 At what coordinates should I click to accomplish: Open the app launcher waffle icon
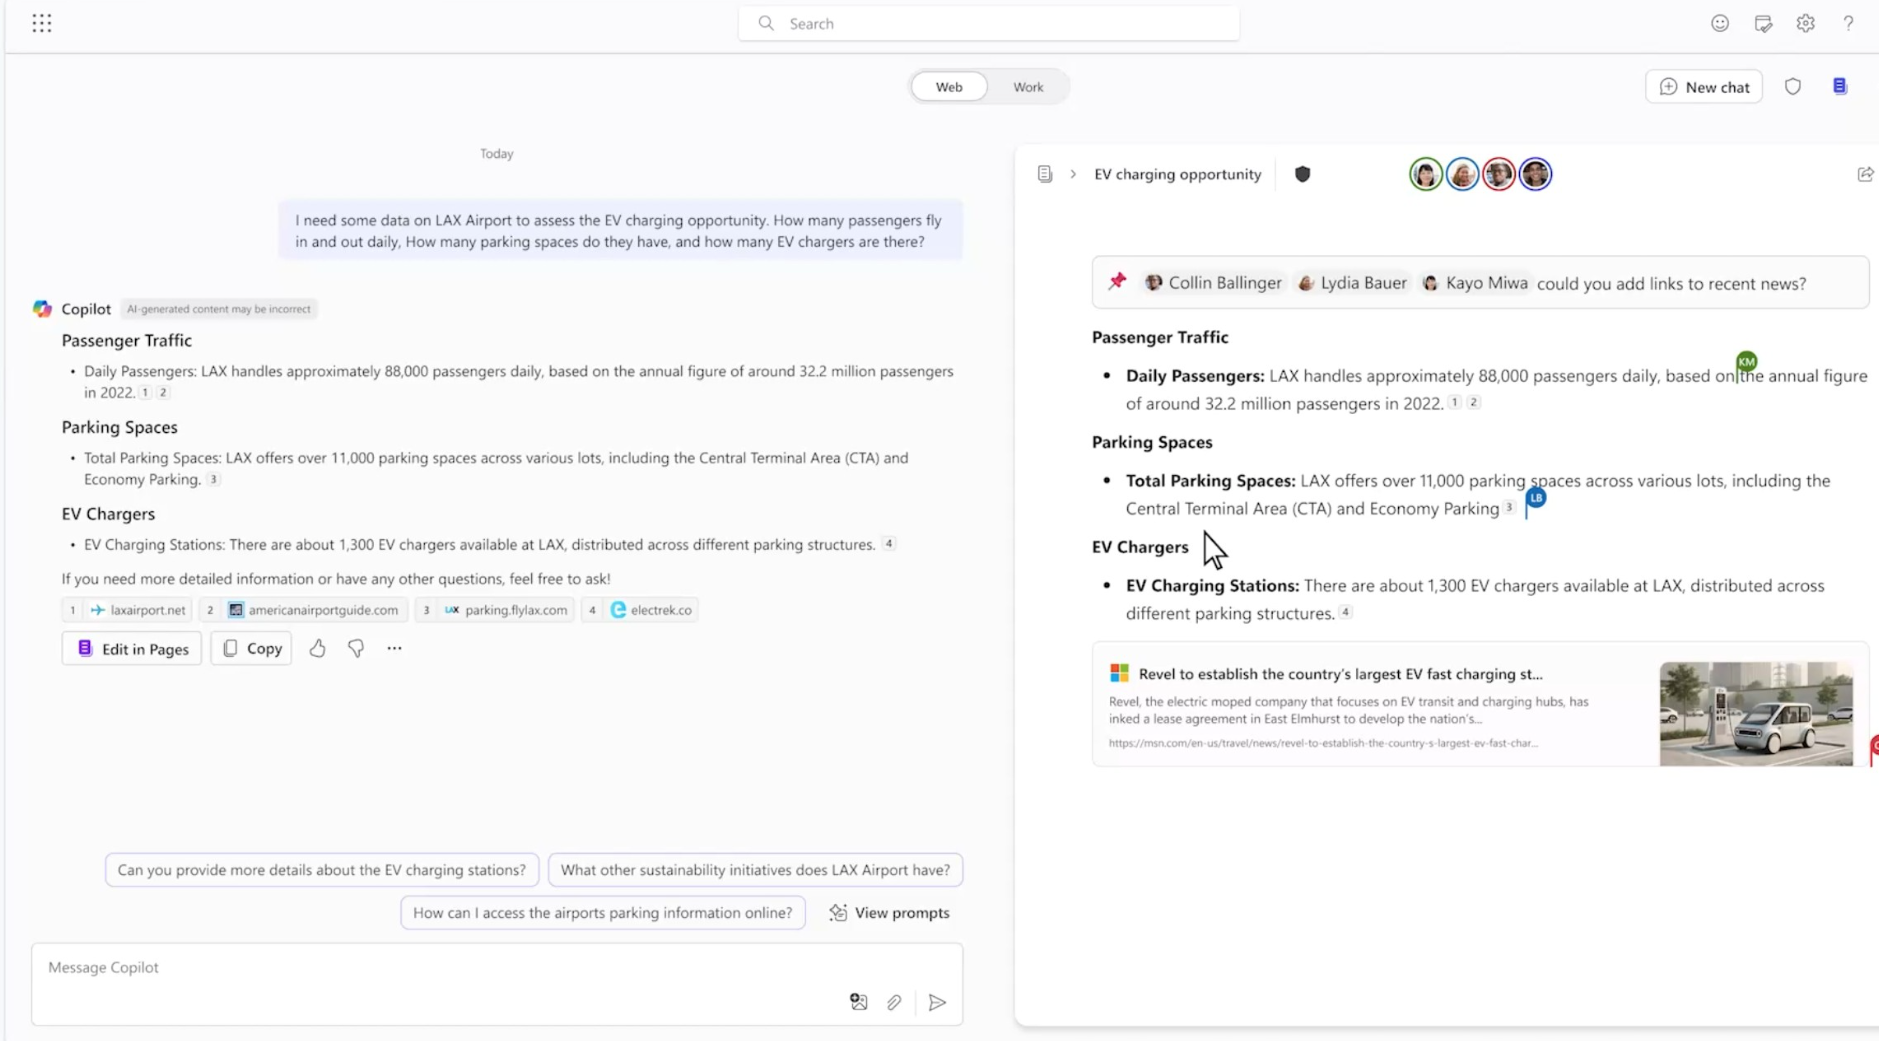(42, 22)
